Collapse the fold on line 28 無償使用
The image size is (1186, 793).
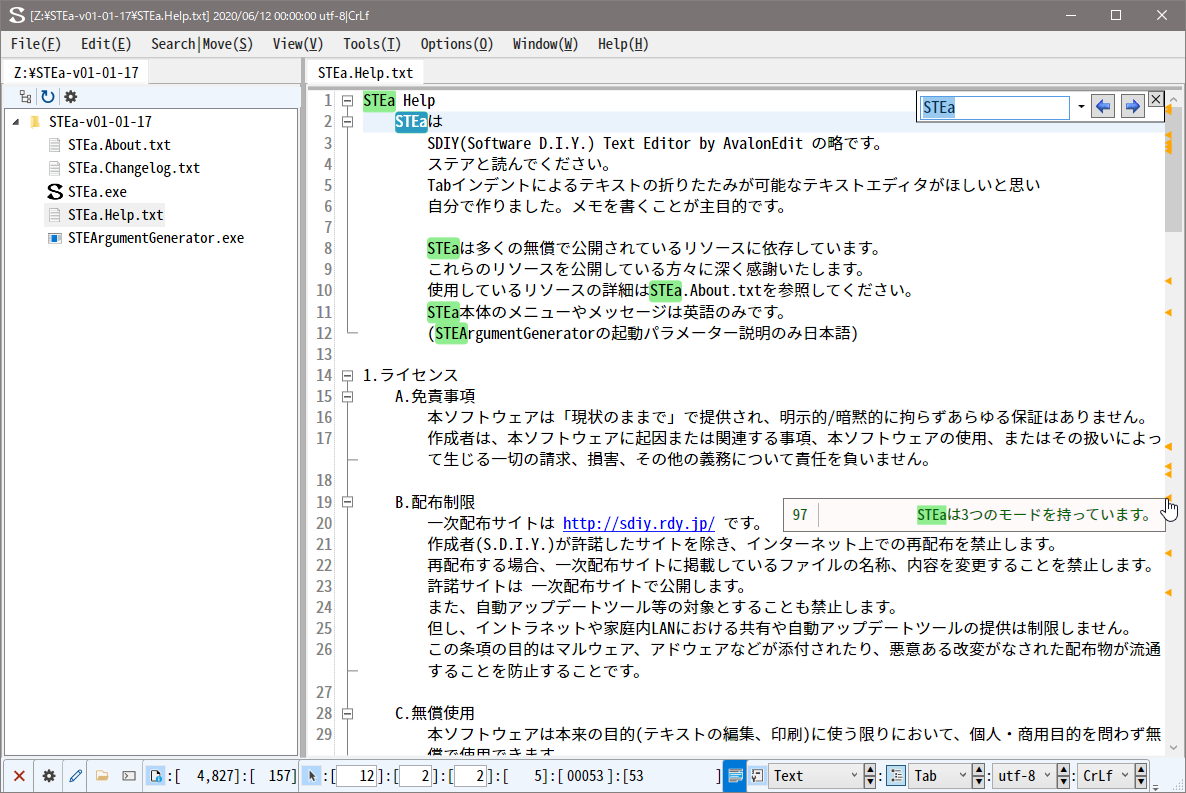347,713
